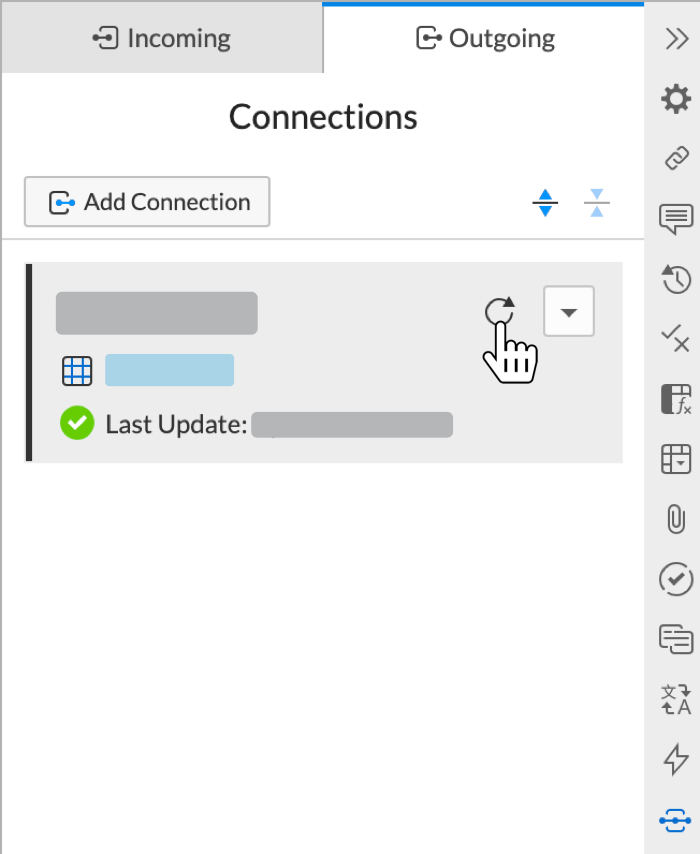Open the connection options dropdown

point(568,312)
